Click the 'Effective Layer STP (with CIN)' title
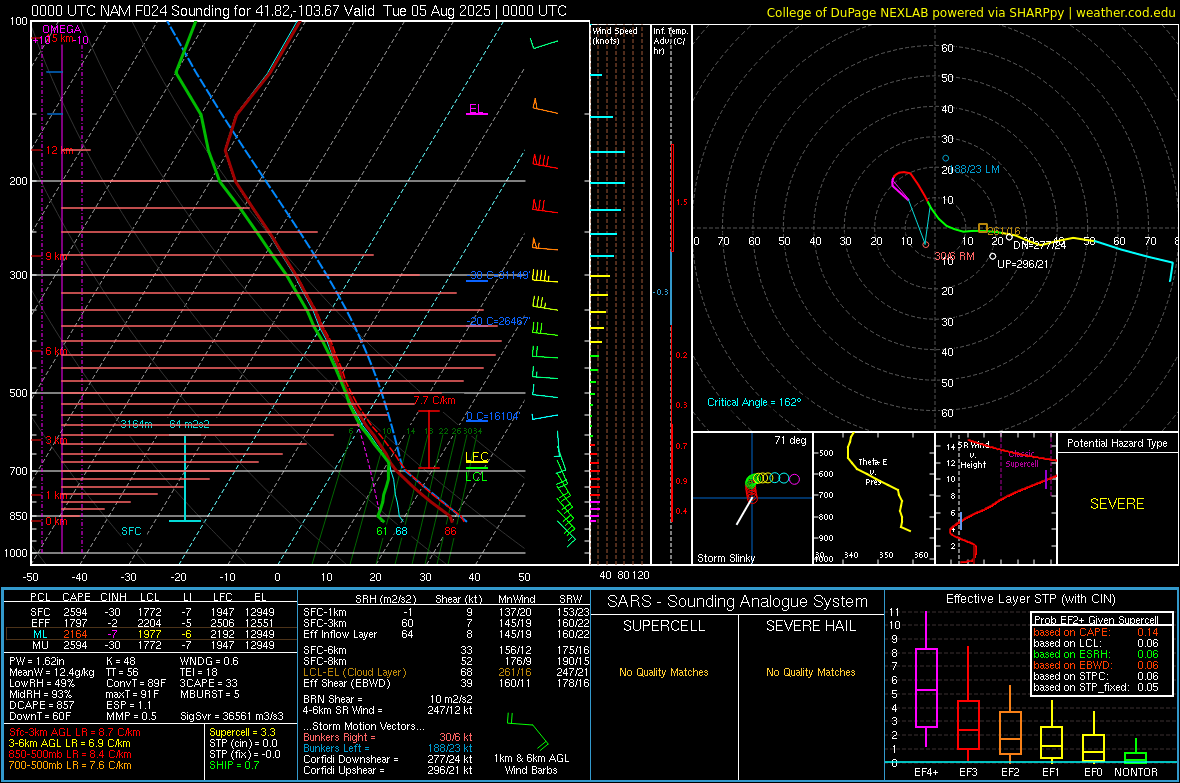 [x=1030, y=599]
